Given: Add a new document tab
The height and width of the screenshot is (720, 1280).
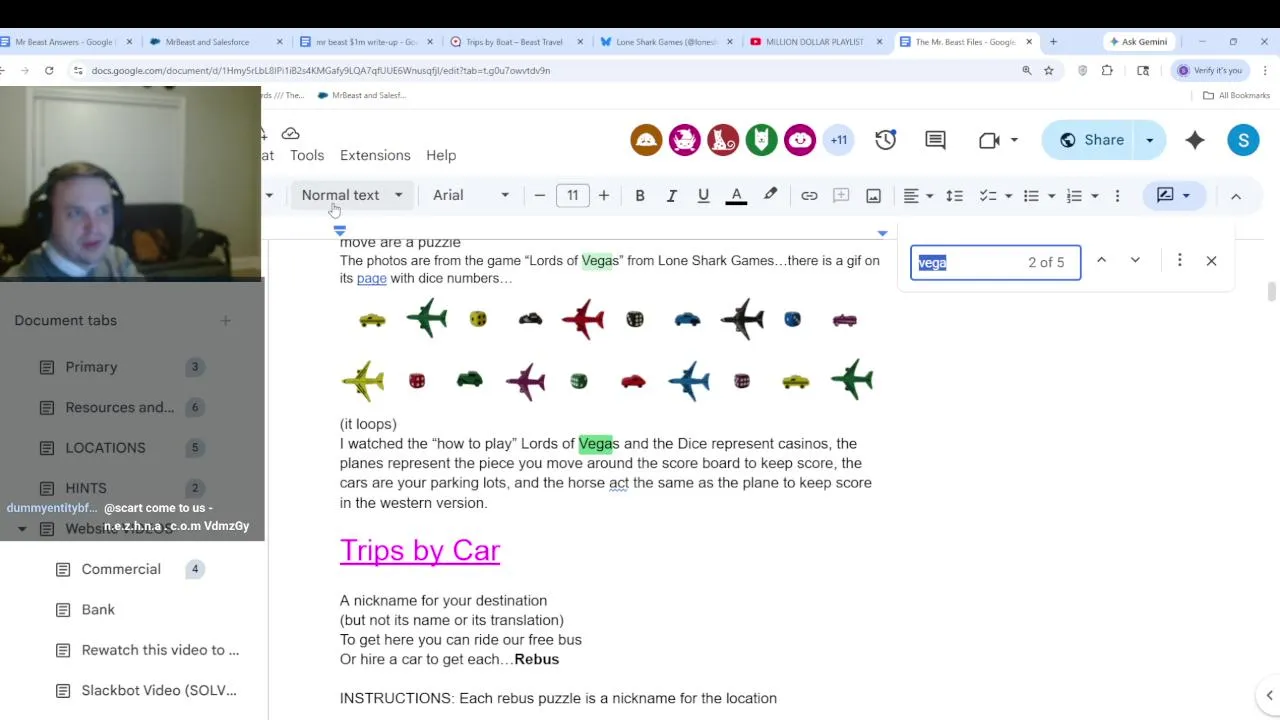Looking at the screenshot, I should tap(225, 321).
